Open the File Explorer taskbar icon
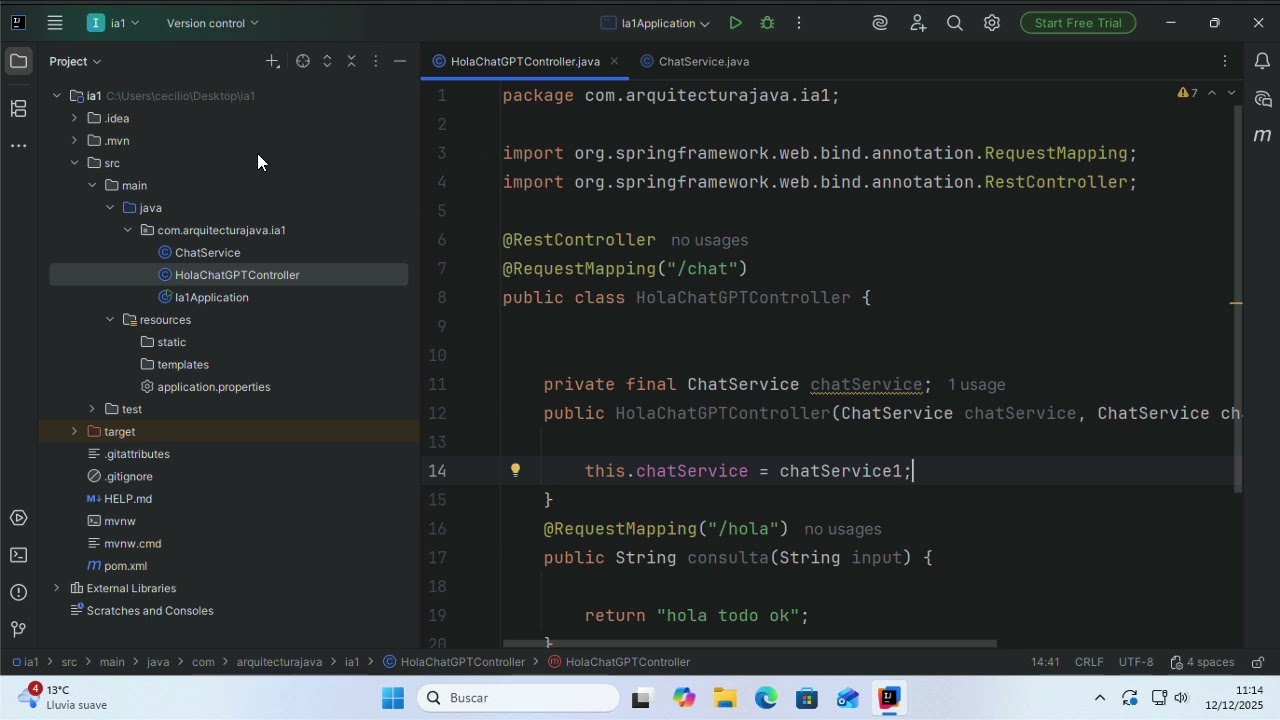The image size is (1280, 720). (x=725, y=698)
